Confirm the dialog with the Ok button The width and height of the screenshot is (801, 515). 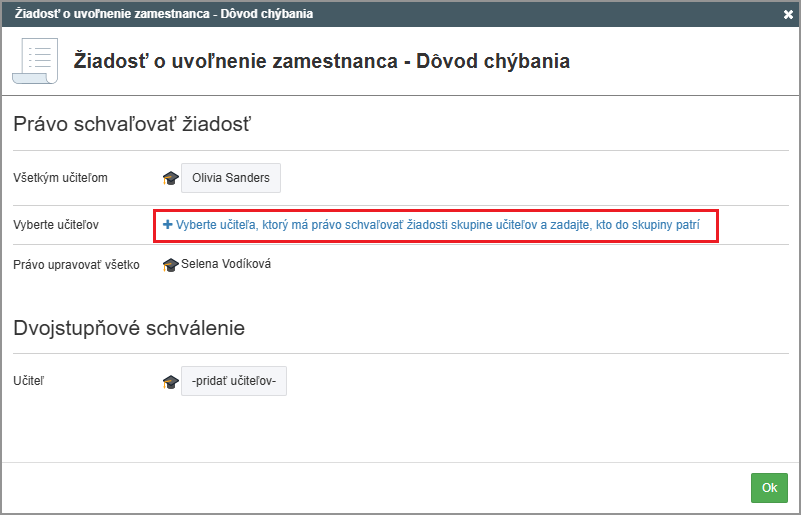(x=769, y=488)
